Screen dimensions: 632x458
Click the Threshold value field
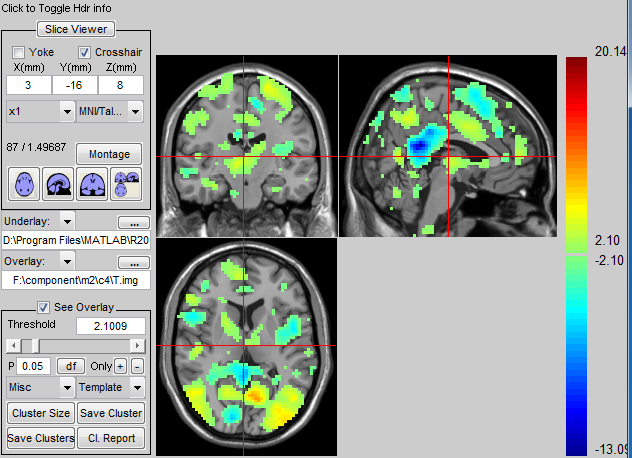pyautogui.click(x=110, y=326)
